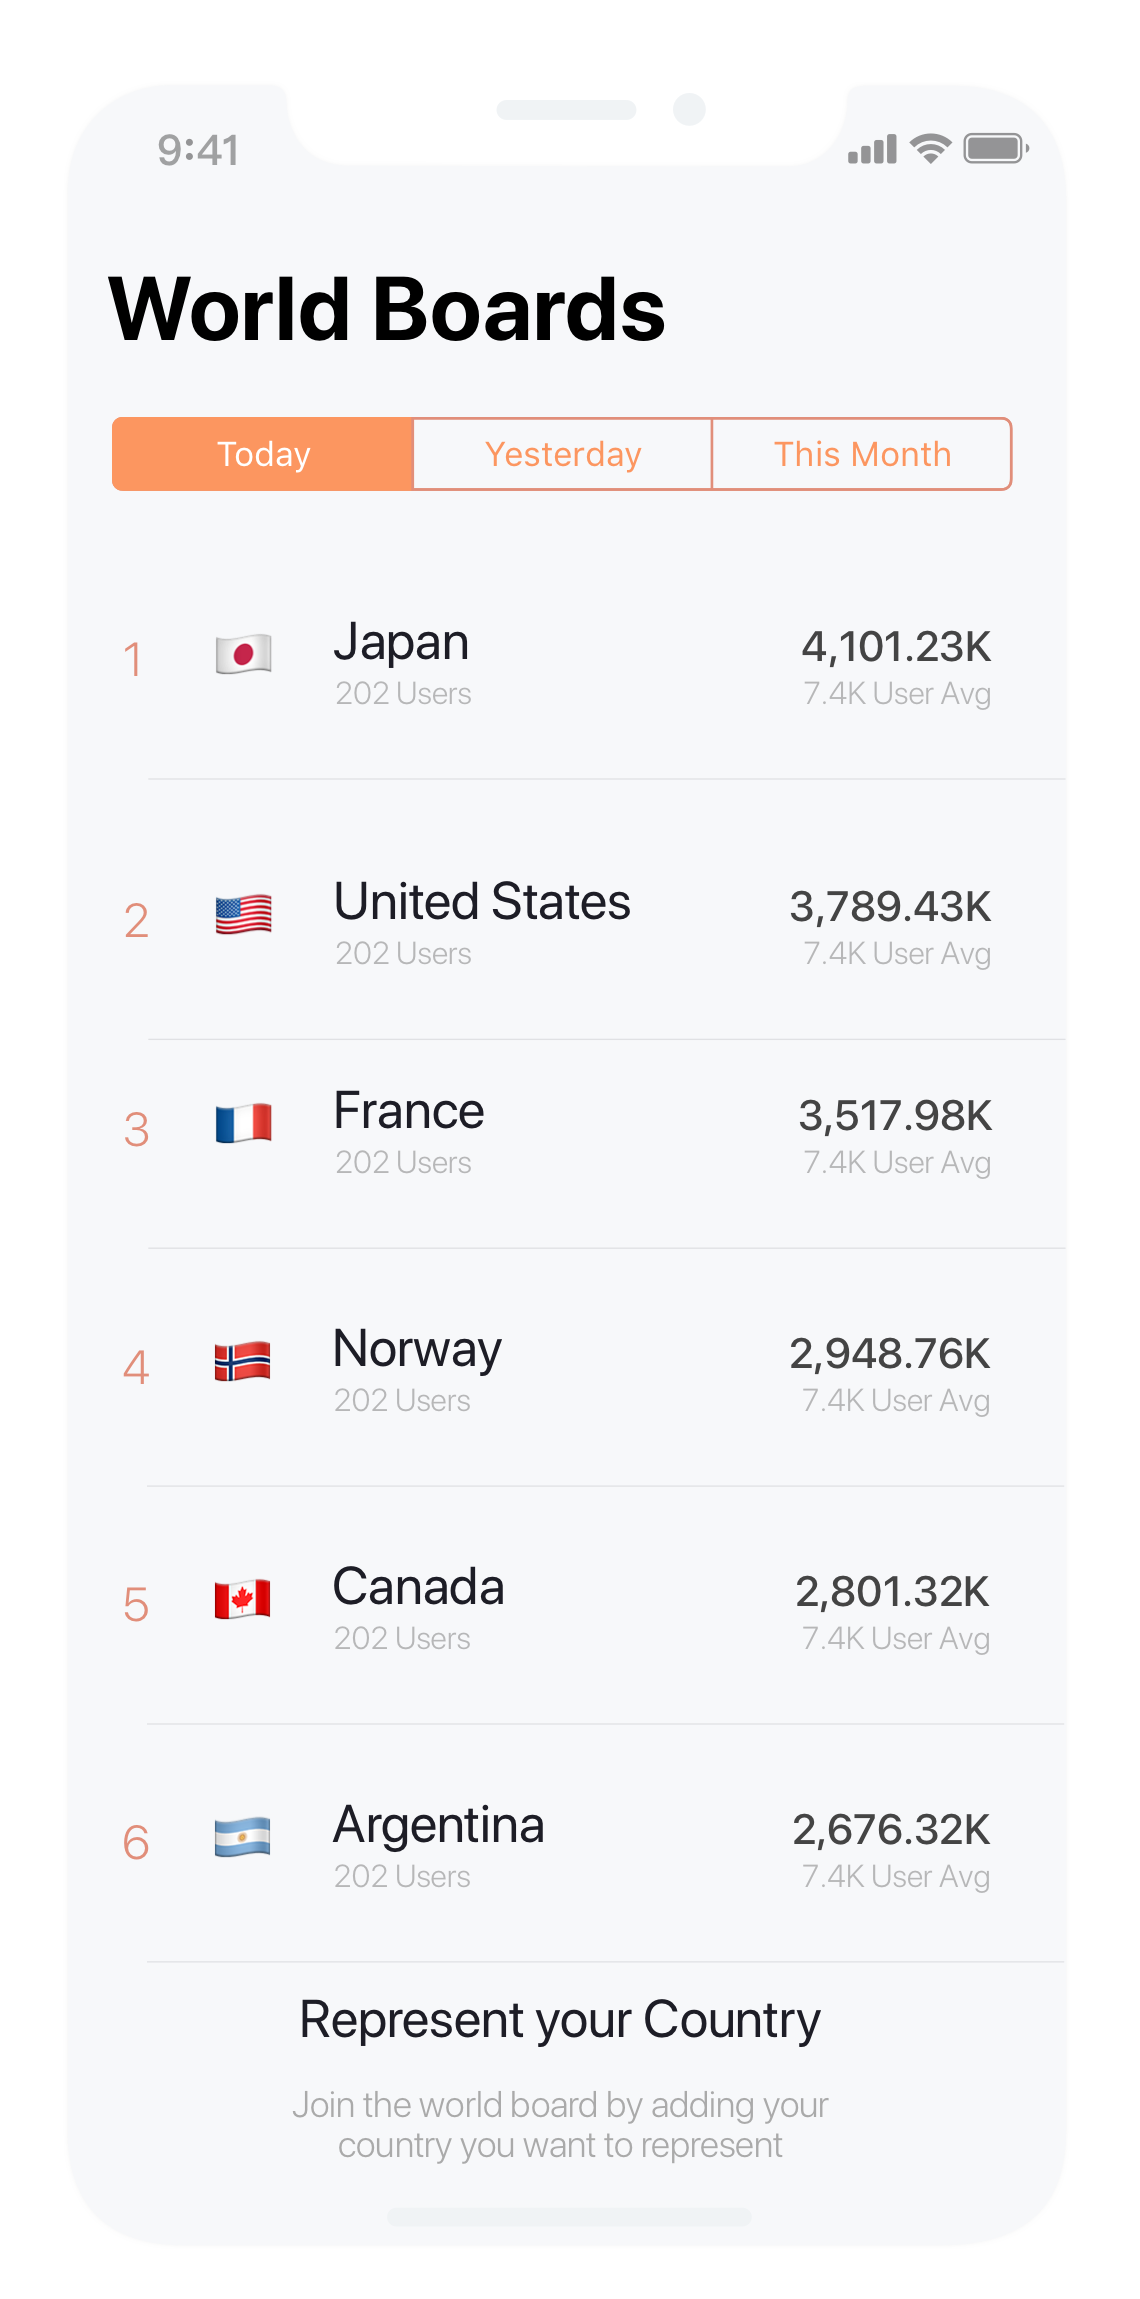Tap Canada's 2,801.32K score
The image size is (1140, 2299).
[892, 1592]
